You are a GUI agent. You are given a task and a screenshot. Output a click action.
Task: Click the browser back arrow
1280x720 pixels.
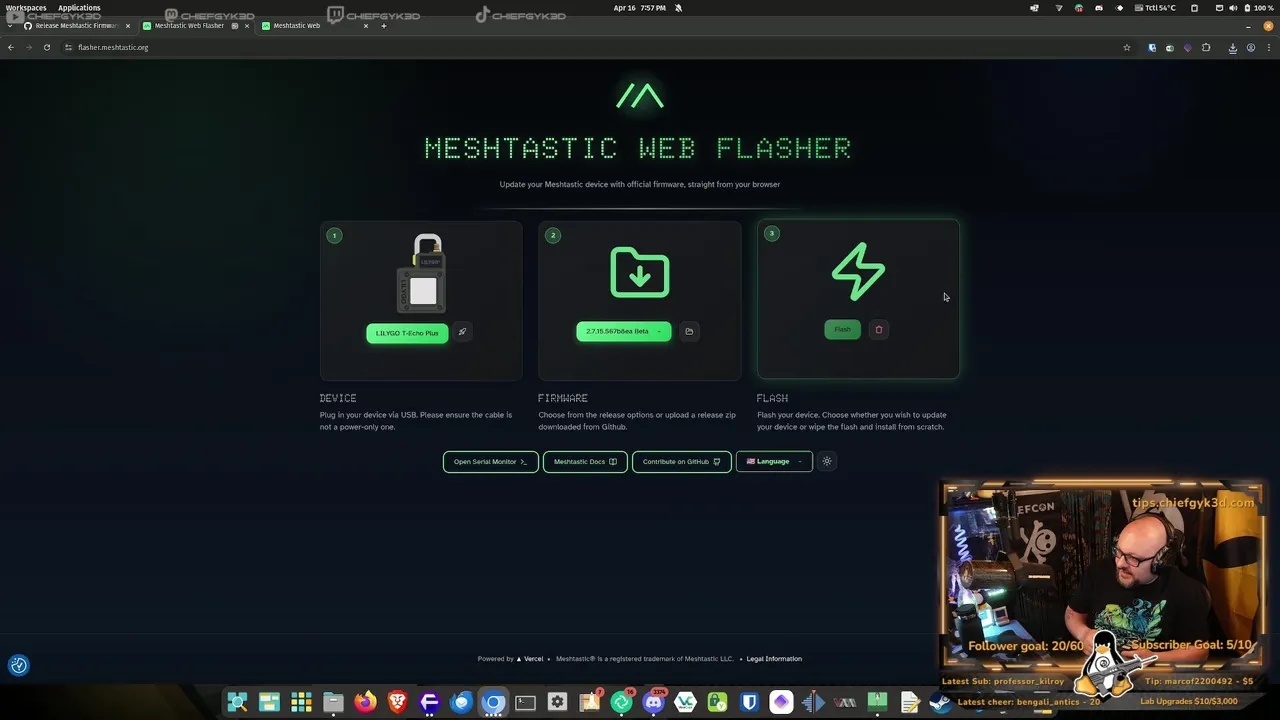pos(11,47)
